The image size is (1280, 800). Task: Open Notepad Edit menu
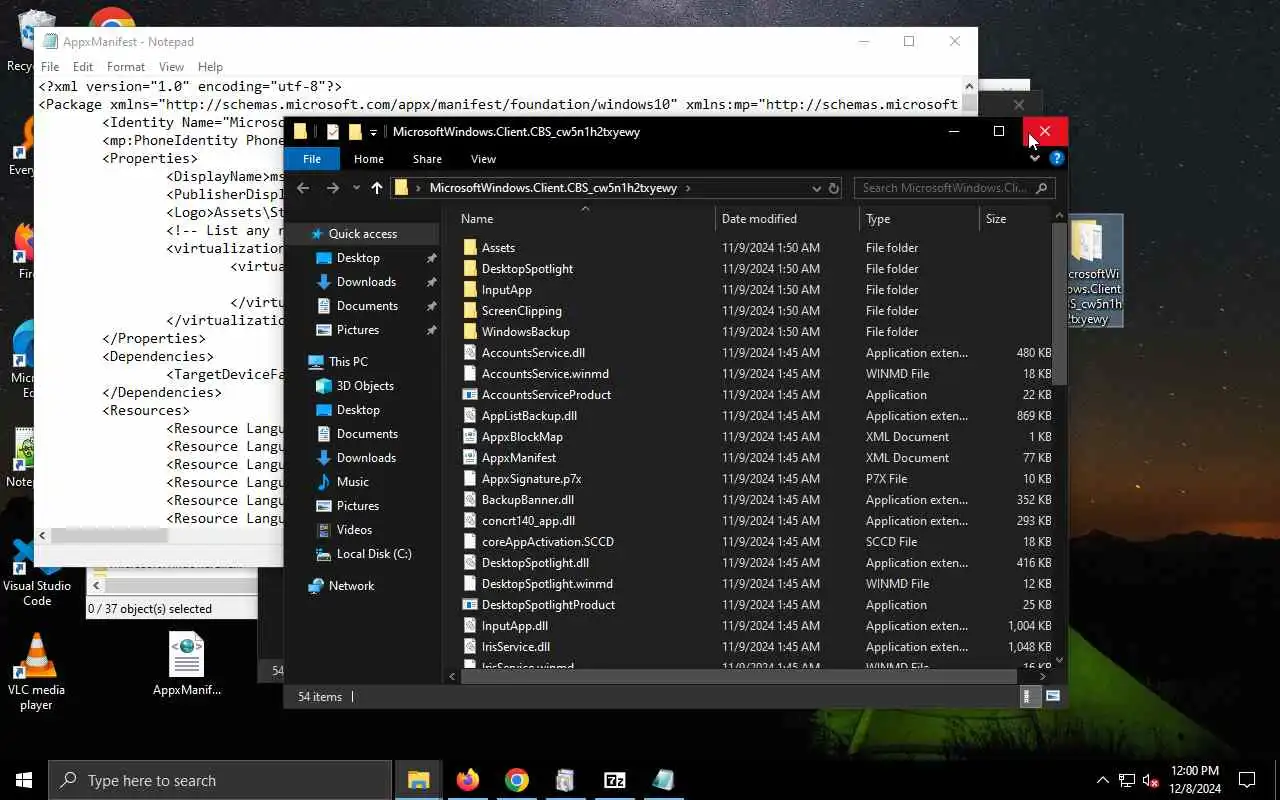(83, 67)
